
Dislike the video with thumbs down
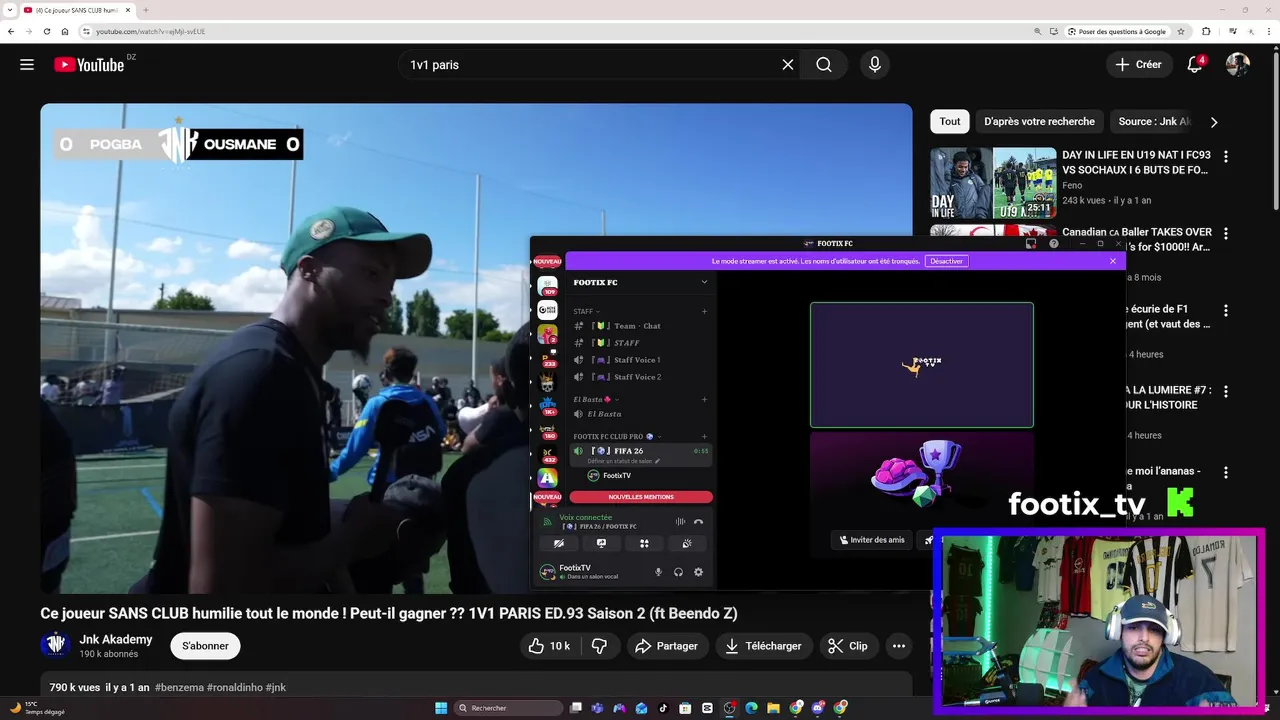click(599, 646)
